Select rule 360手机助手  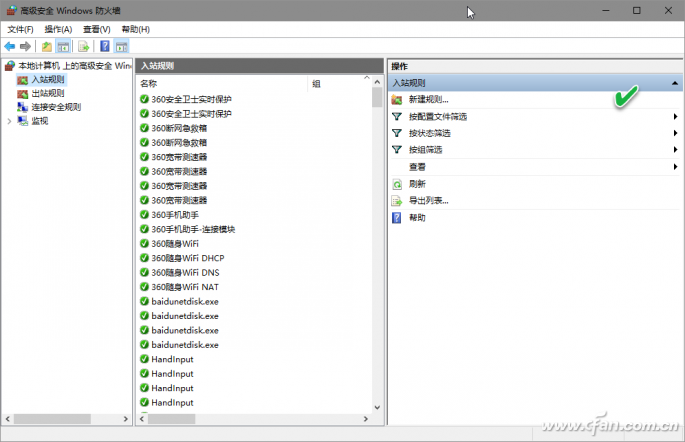pyautogui.click(x=175, y=214)
